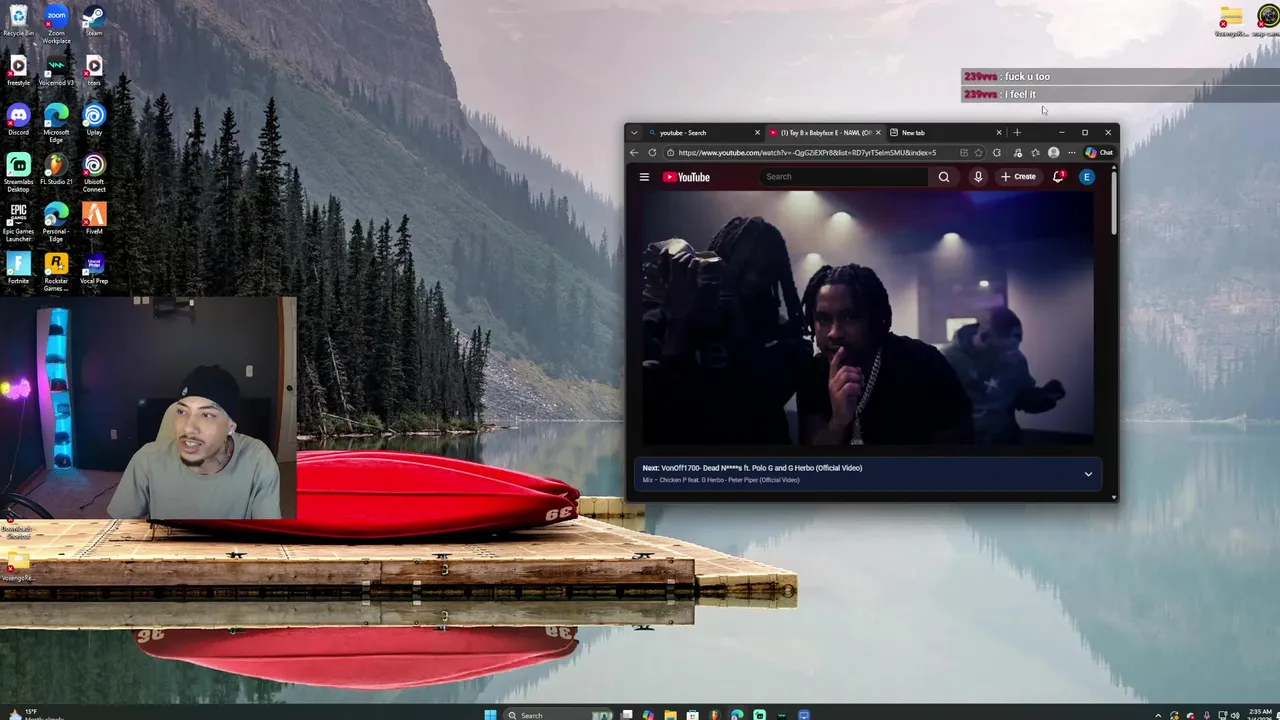Click the Edge address bar URL
This screenshot has width=1280, height=720.
pos(807,153)
